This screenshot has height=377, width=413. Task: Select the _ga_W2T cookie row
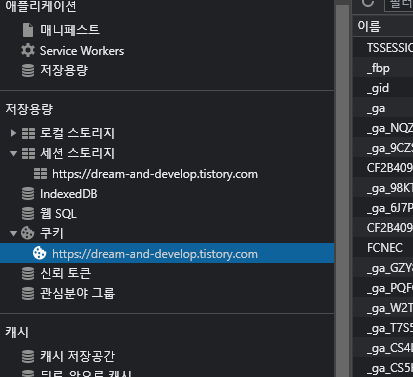tap(383, 308)
